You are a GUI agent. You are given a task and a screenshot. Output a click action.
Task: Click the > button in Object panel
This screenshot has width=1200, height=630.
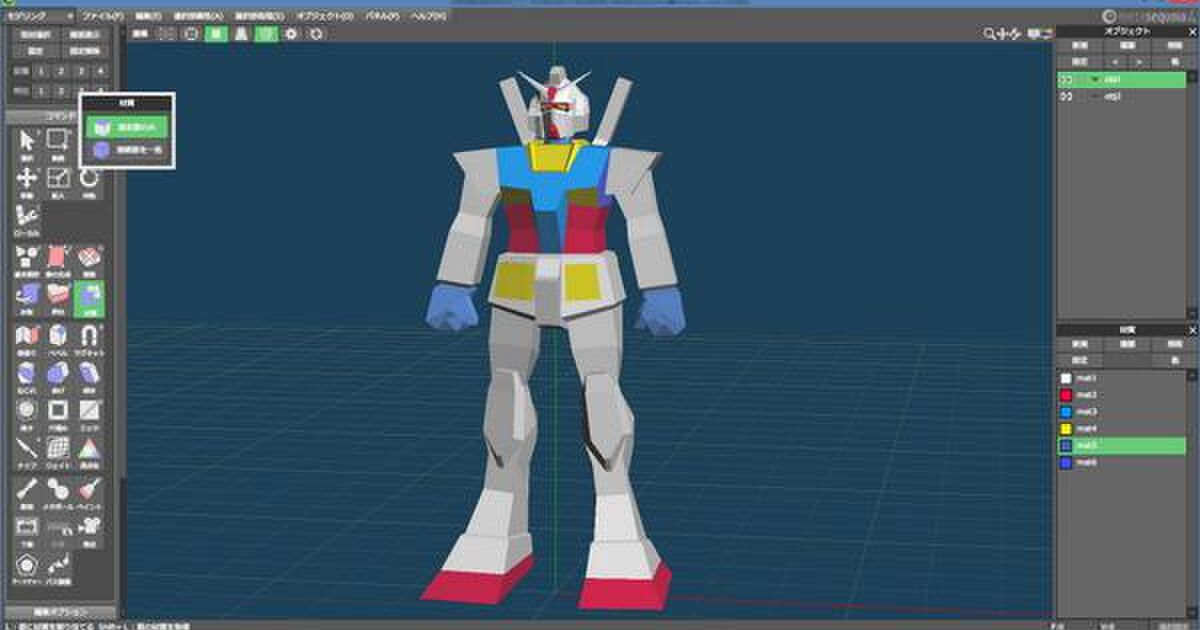point(1138,62)
